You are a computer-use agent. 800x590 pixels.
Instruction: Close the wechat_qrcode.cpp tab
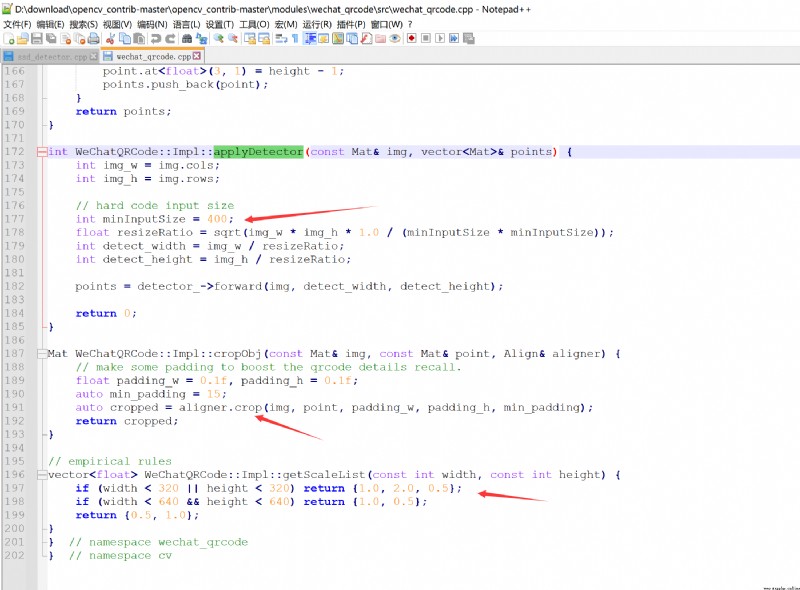tap(197, 56)
